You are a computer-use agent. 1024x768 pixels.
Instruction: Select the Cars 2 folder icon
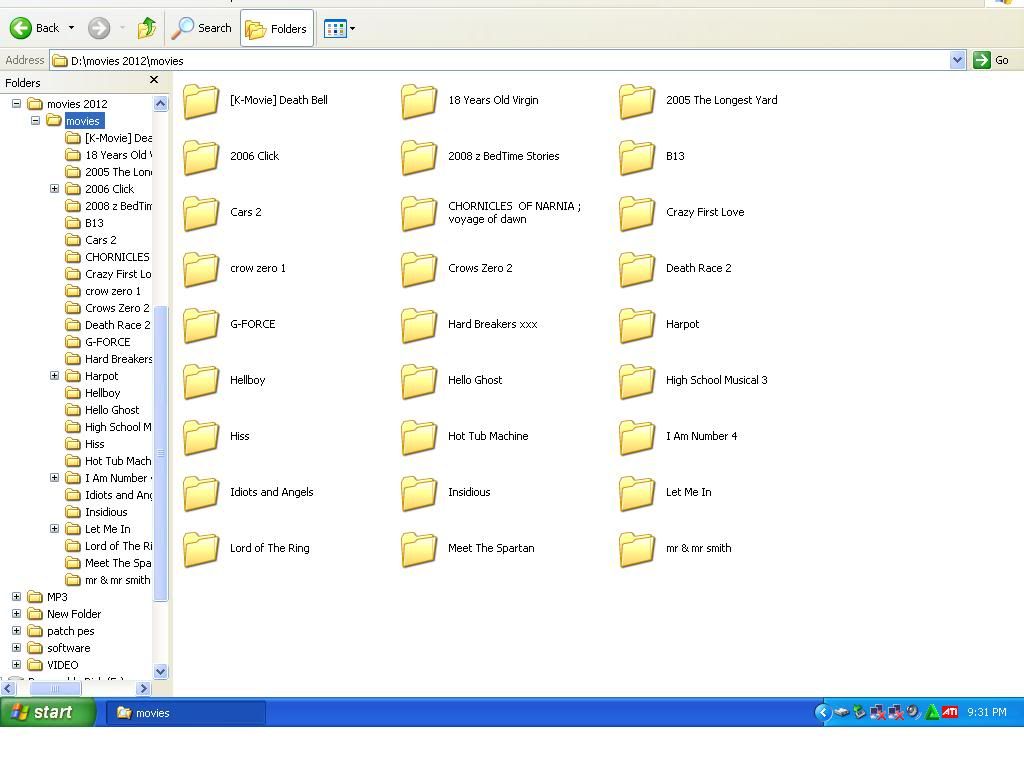[201, 214]
